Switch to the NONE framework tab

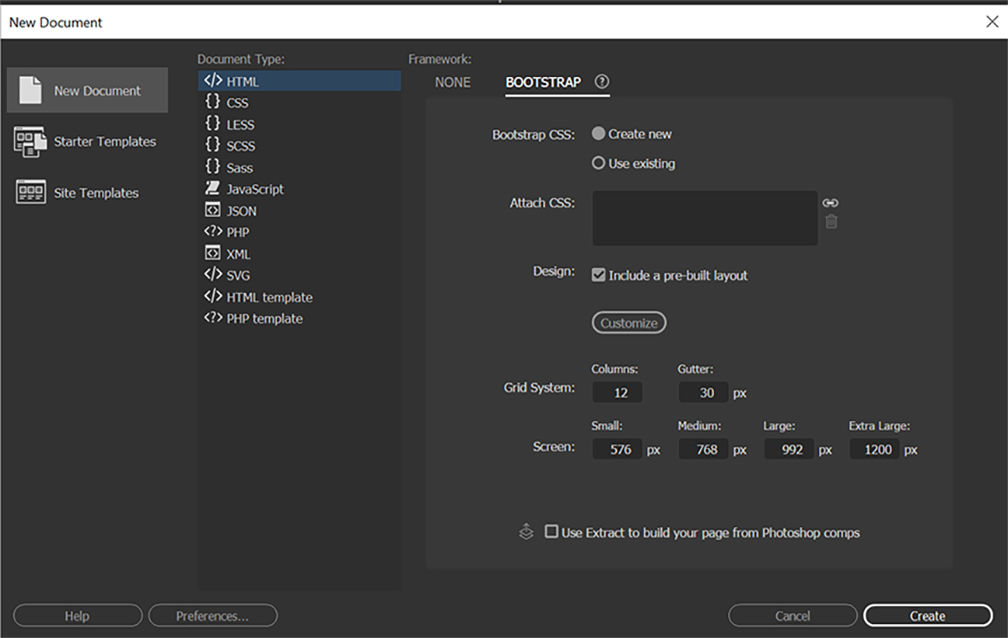(x=452, y=82)
